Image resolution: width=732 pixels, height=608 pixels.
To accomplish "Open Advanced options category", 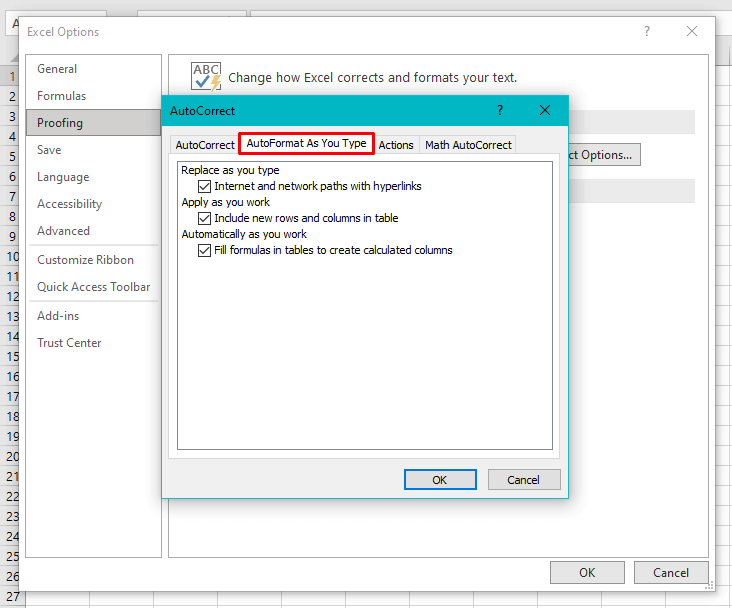I will click(93, 231).
